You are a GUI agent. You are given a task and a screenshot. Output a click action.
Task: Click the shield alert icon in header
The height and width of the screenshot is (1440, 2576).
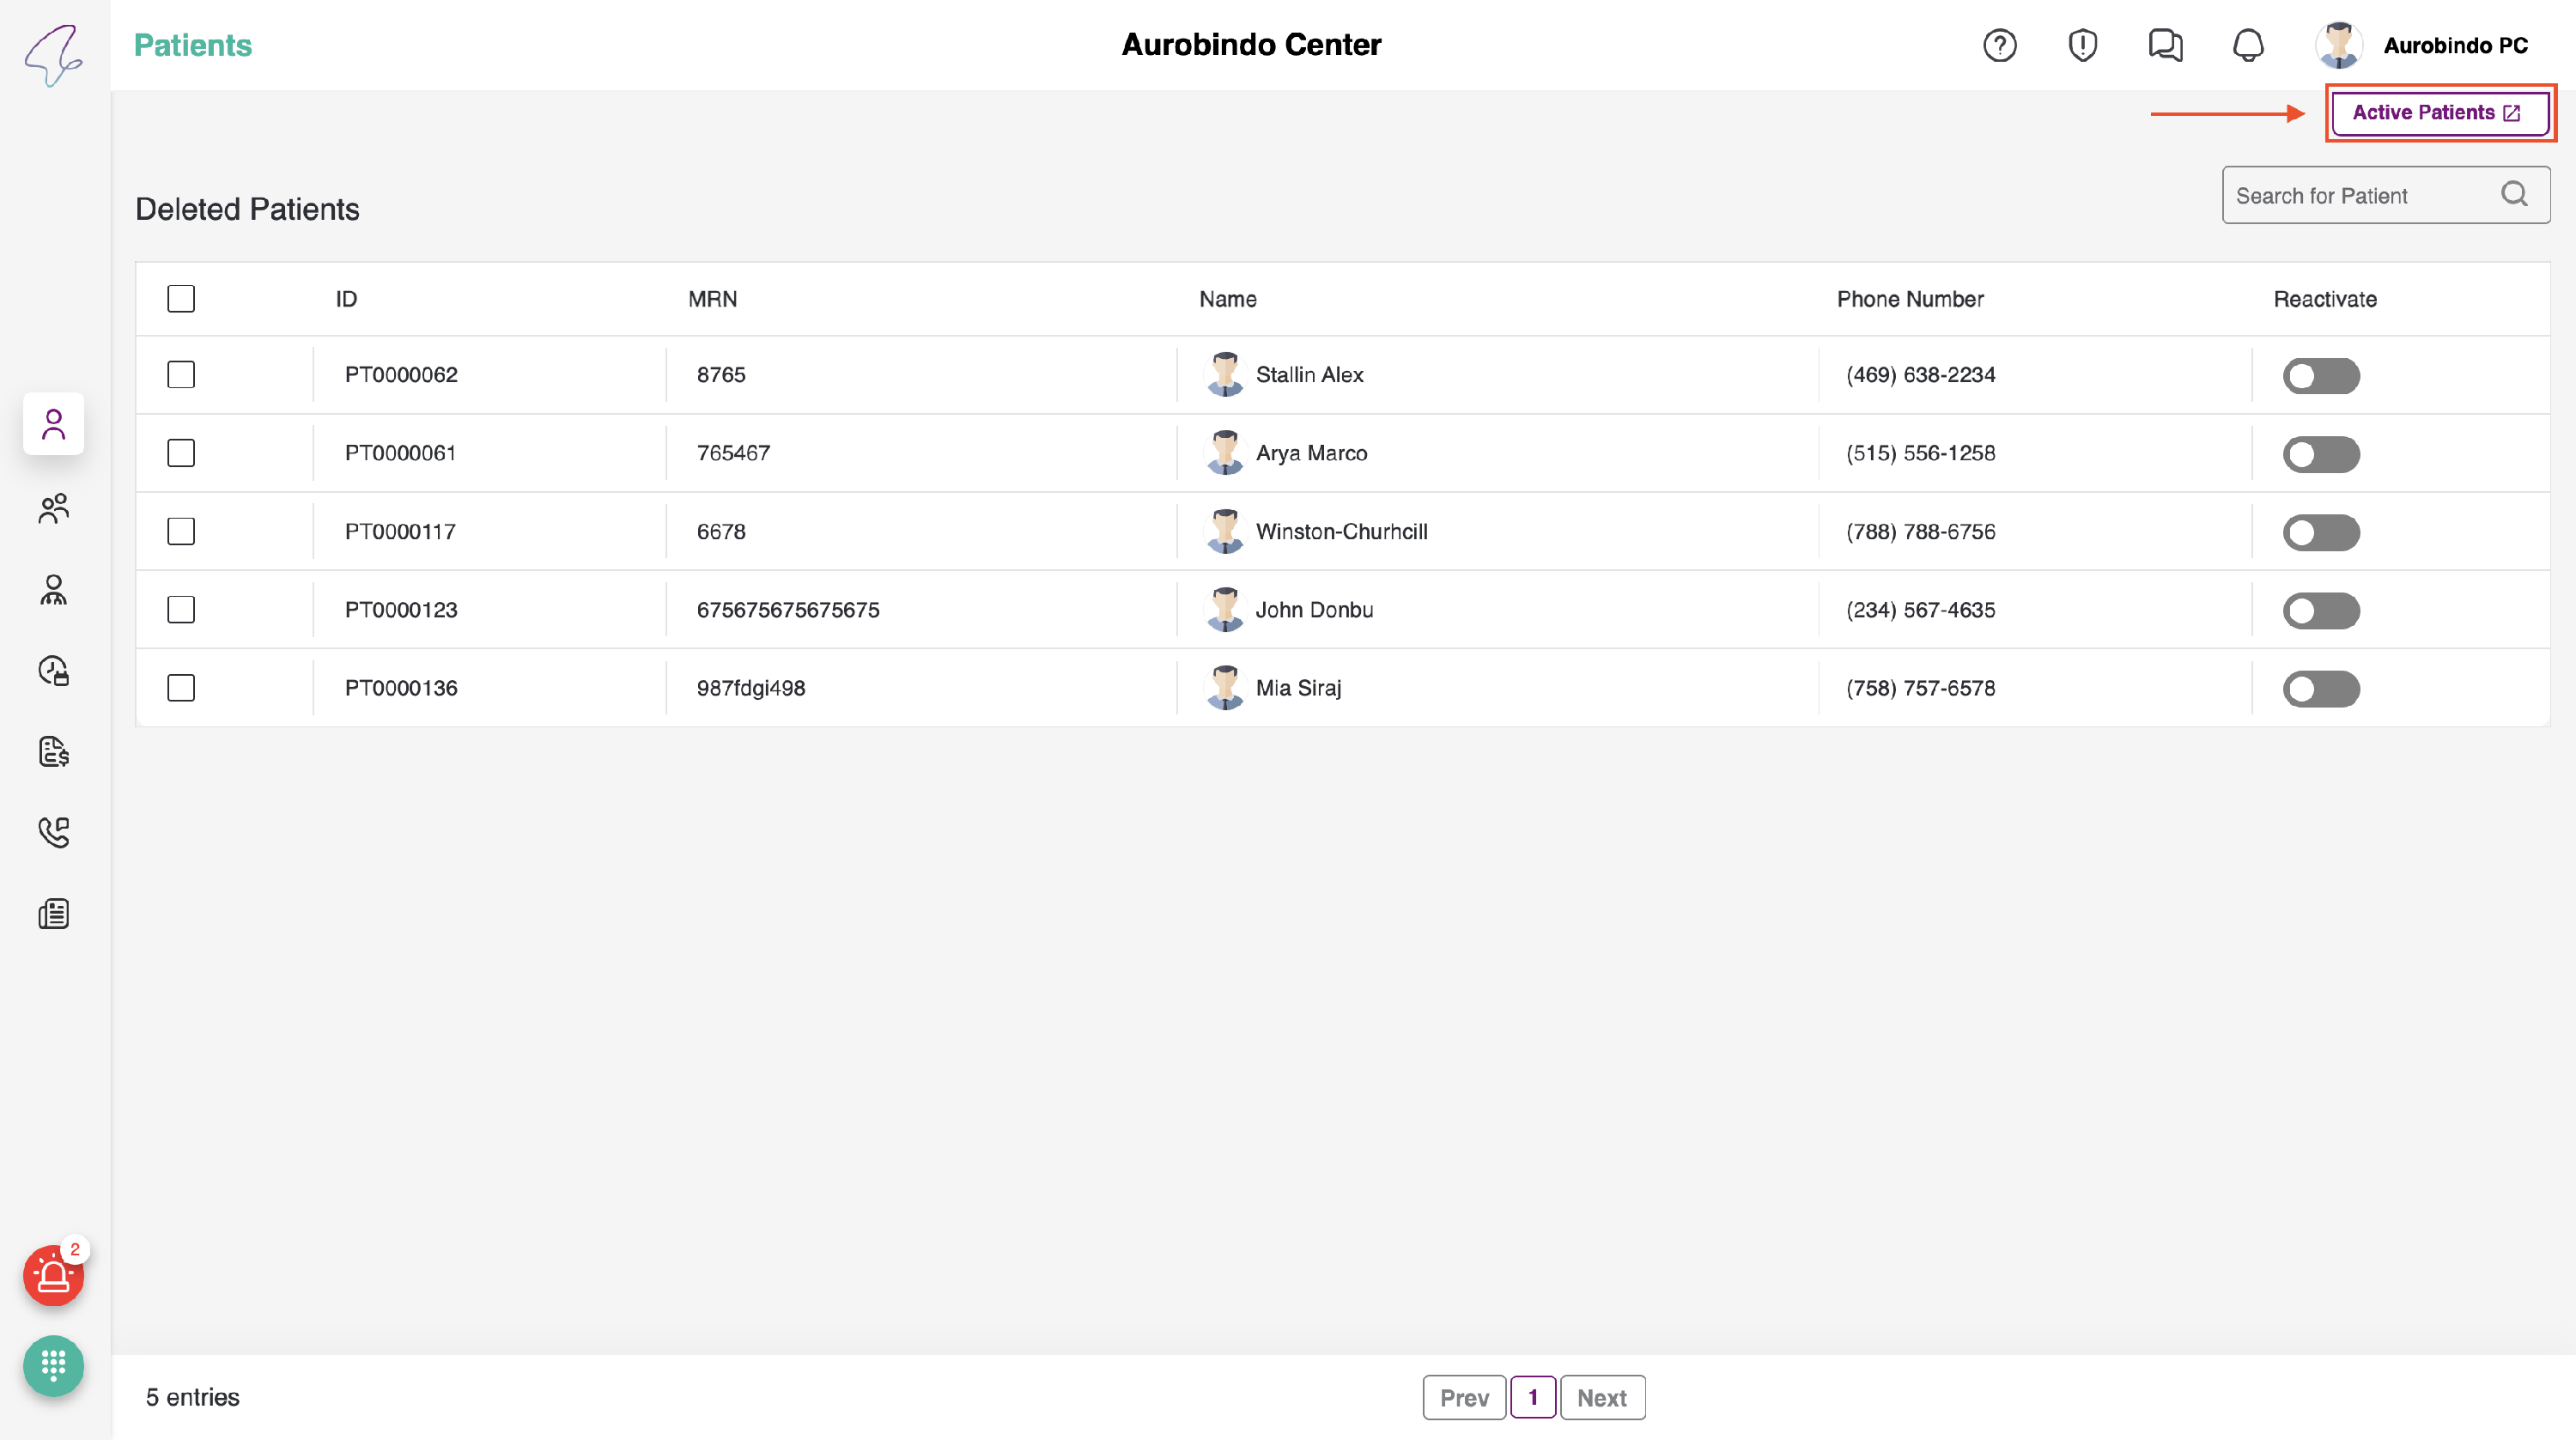click(2082, 45)
